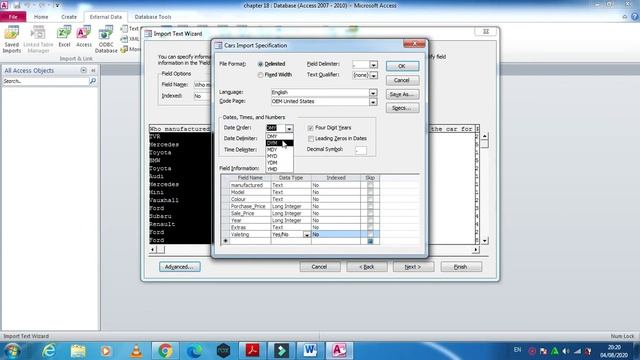Select the Fixed Width file format option
The width and height of the screenshot is (640, 360).
point(260,75)
